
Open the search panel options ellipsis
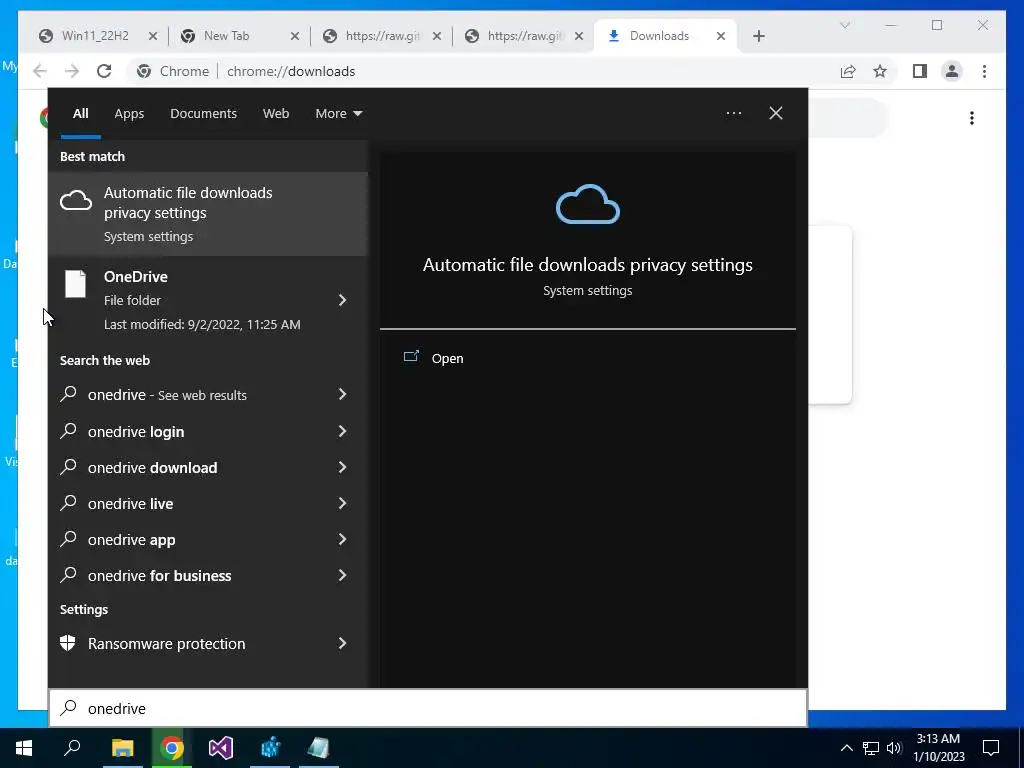tap(733, 113)
